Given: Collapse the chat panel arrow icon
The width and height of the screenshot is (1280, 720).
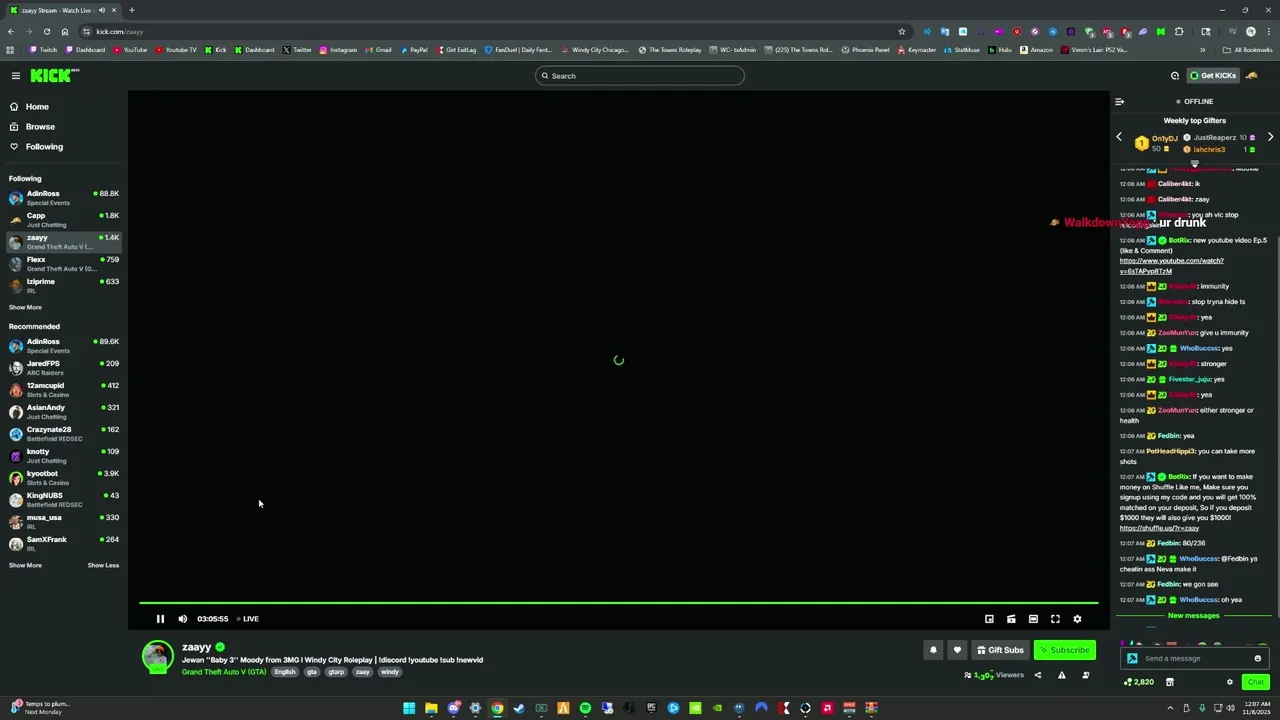Looking at the screenshot, I should click(1120, 102).
